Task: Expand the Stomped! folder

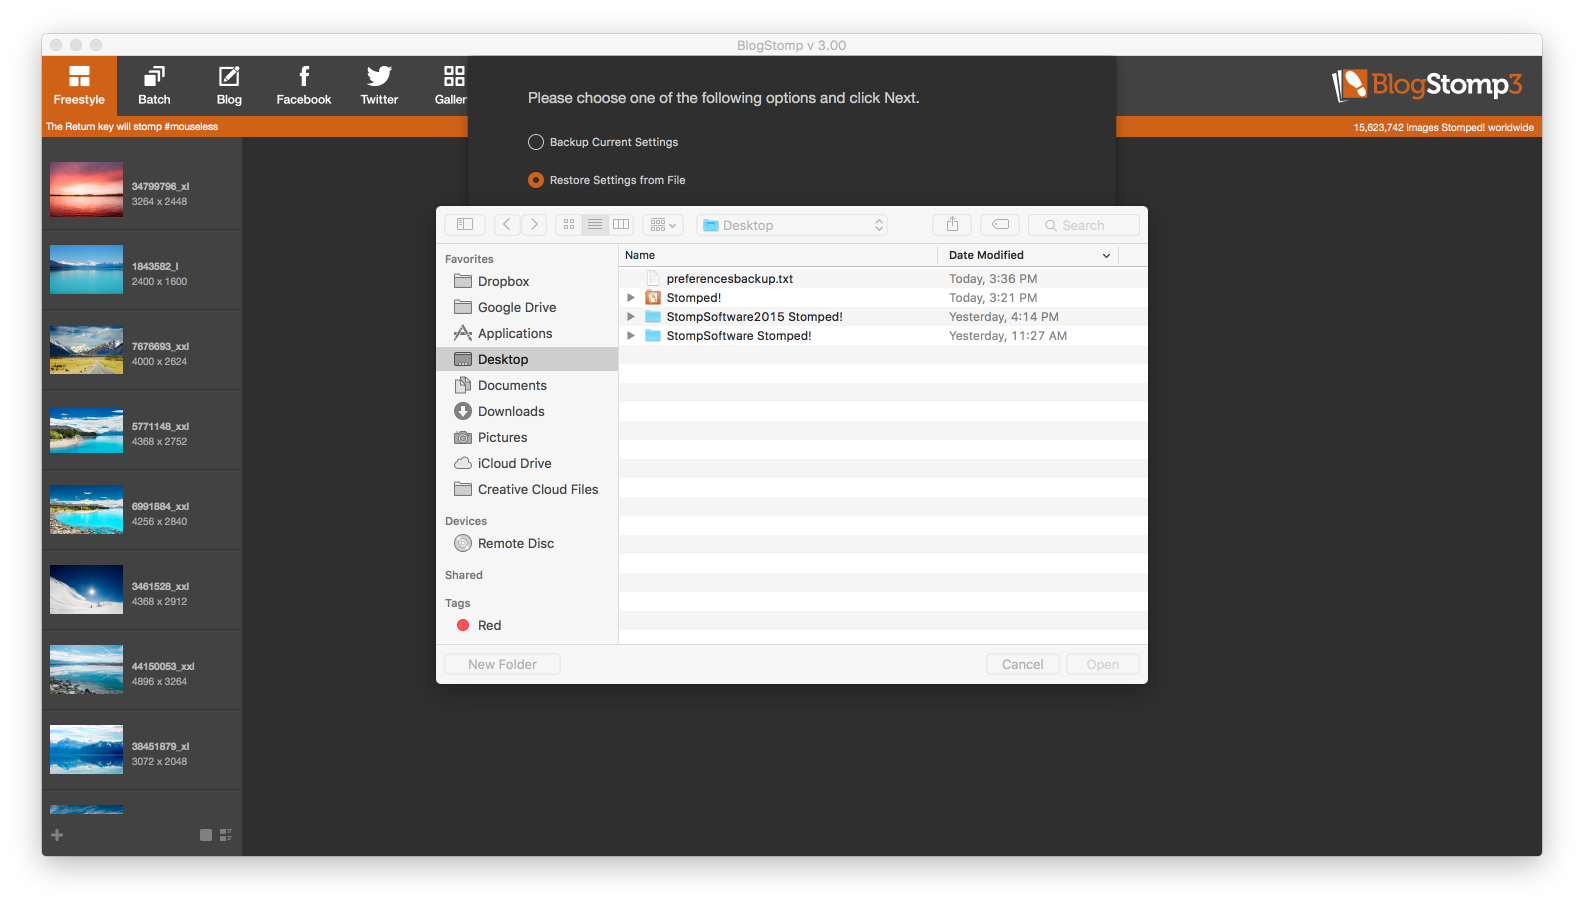Action: tap(631, 298)
